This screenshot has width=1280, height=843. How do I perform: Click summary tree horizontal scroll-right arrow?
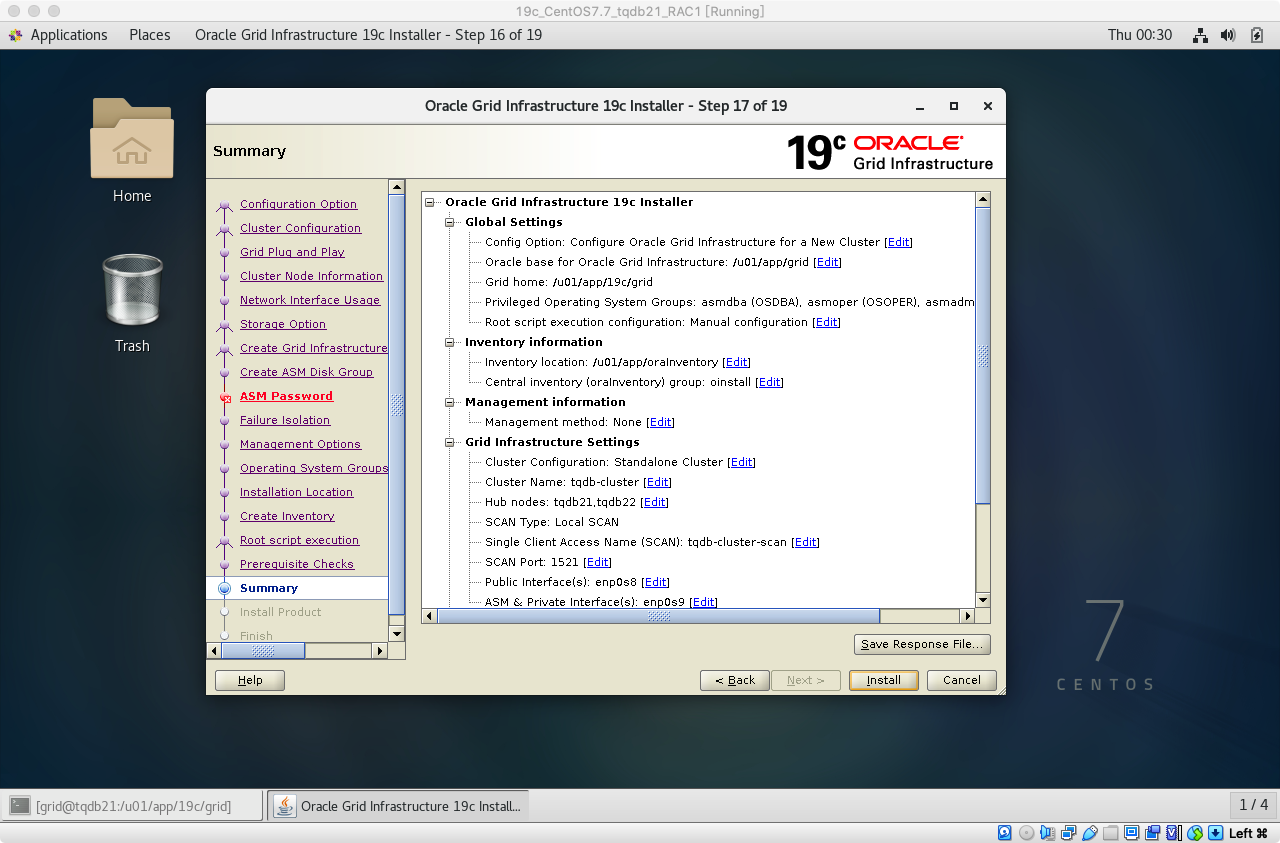pos(967,616)
